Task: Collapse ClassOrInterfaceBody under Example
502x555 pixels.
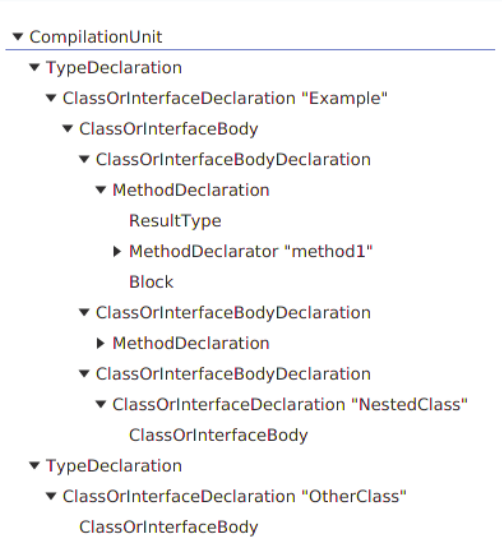Action: click(68, 128)
